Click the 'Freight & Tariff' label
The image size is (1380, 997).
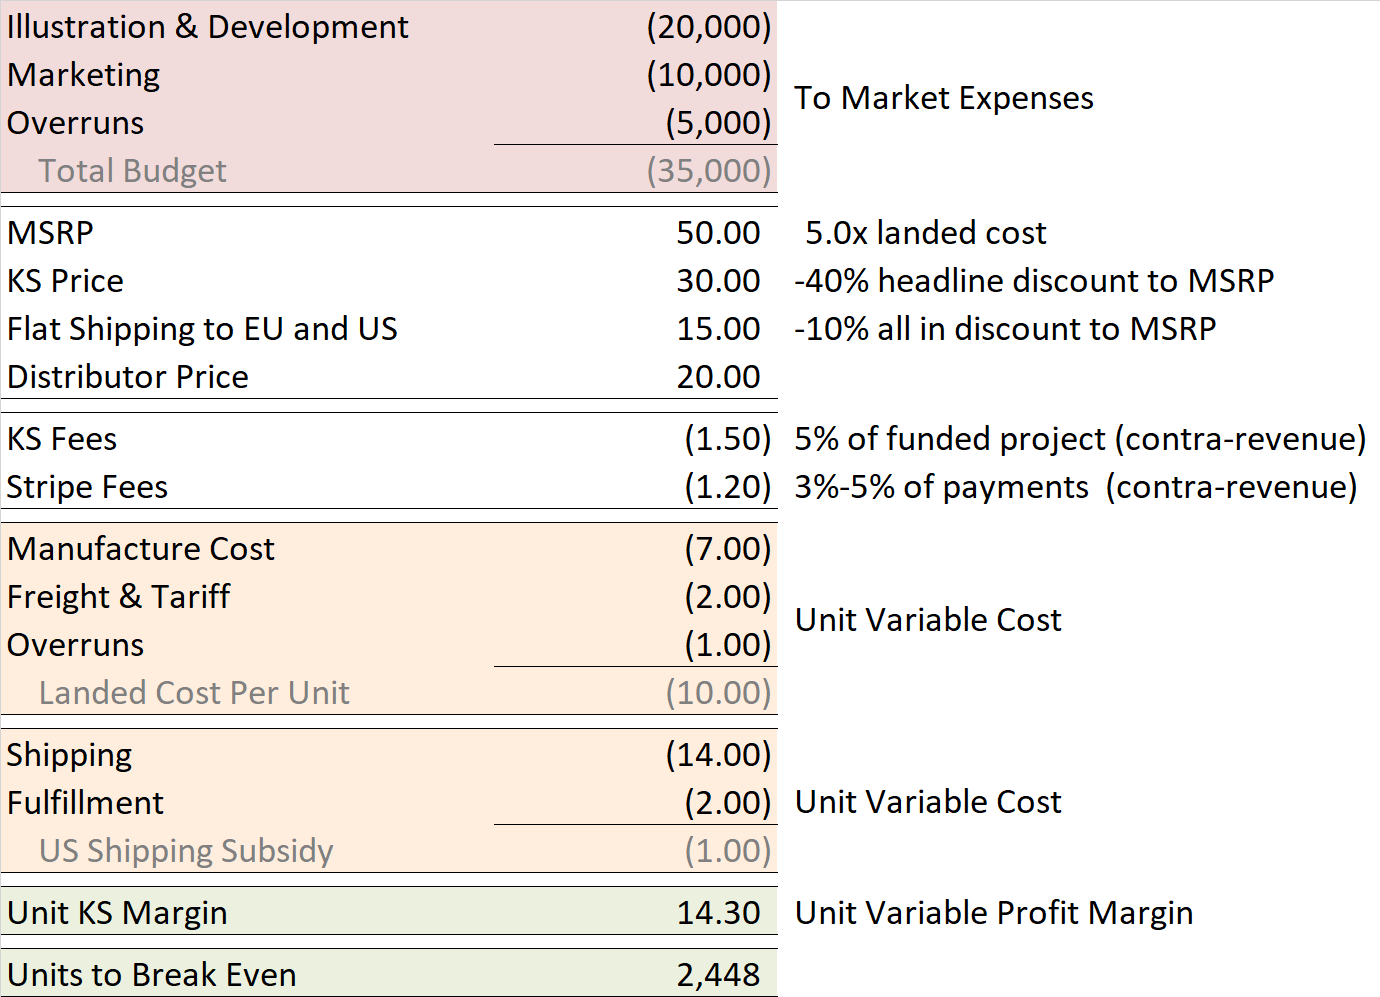pyautogui.click(x=119, y=597)
